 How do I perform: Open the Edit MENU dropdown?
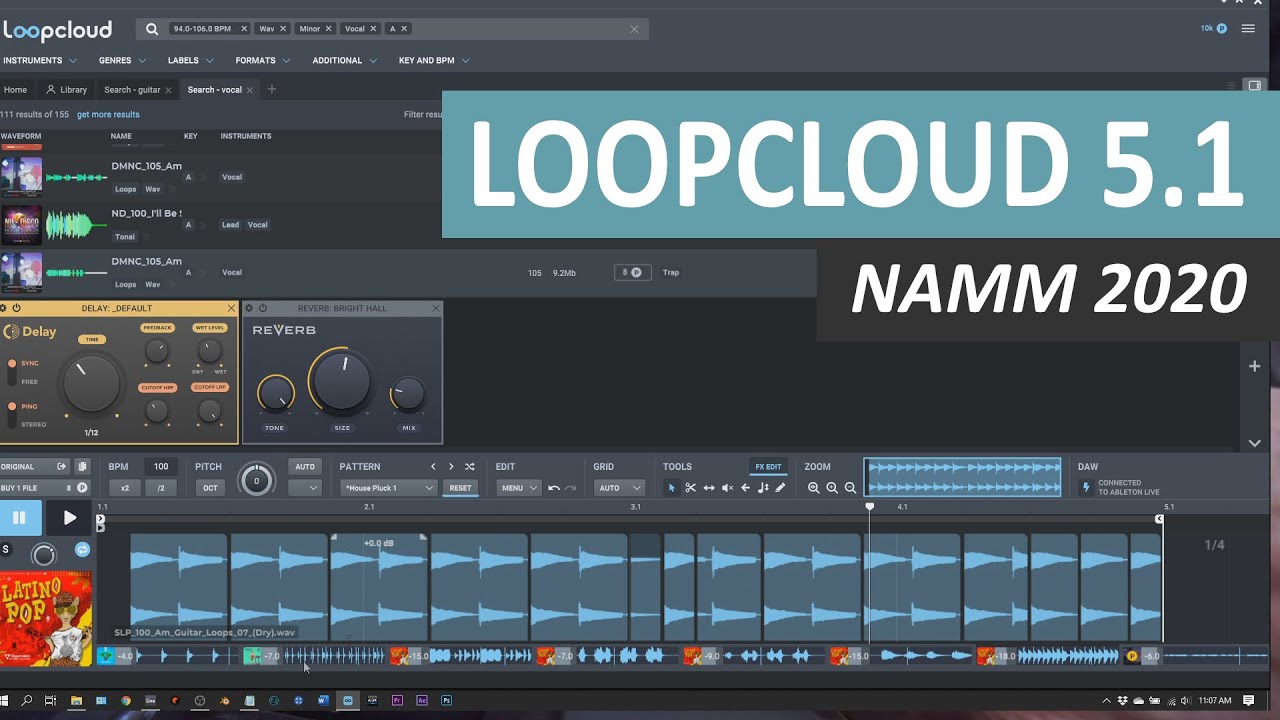pyautogui.click(x=519, y=488)
